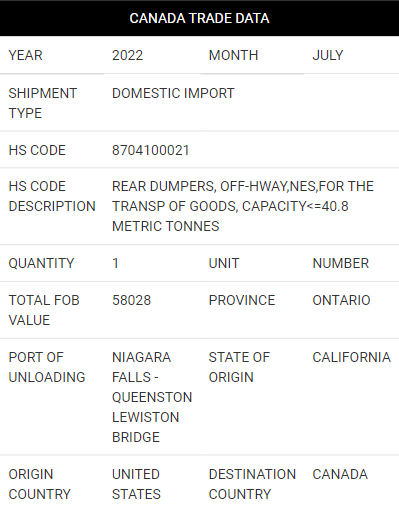Screen dimensions: 399x510
Task: Select CALIFORNIA state of origin
Action: pyautogui.click(x=352, y=357)
